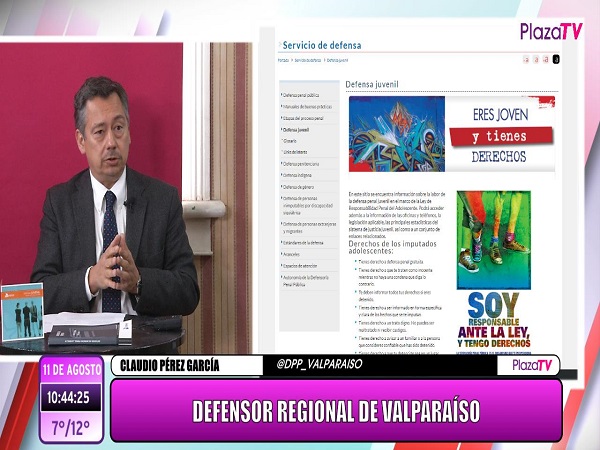The image size is (600, 450).
Task: Click bullet about notifying a family member
Action: point(399,342)
